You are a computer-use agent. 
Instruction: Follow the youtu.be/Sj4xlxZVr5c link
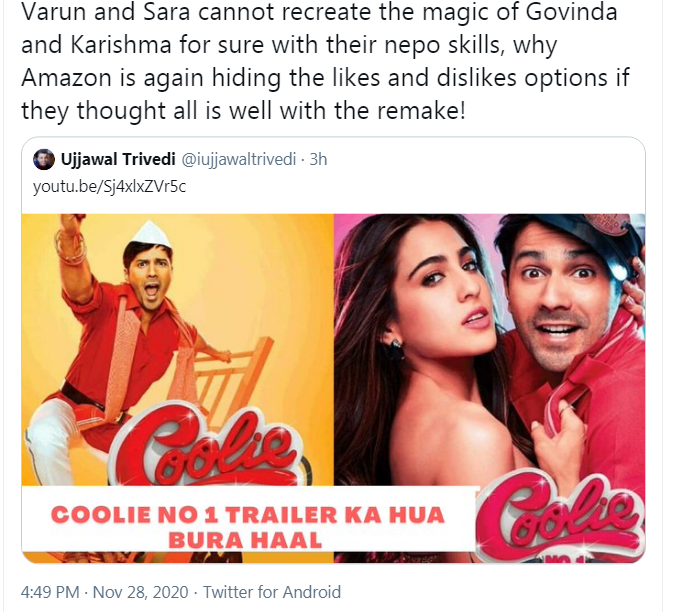tap(110, 187)
